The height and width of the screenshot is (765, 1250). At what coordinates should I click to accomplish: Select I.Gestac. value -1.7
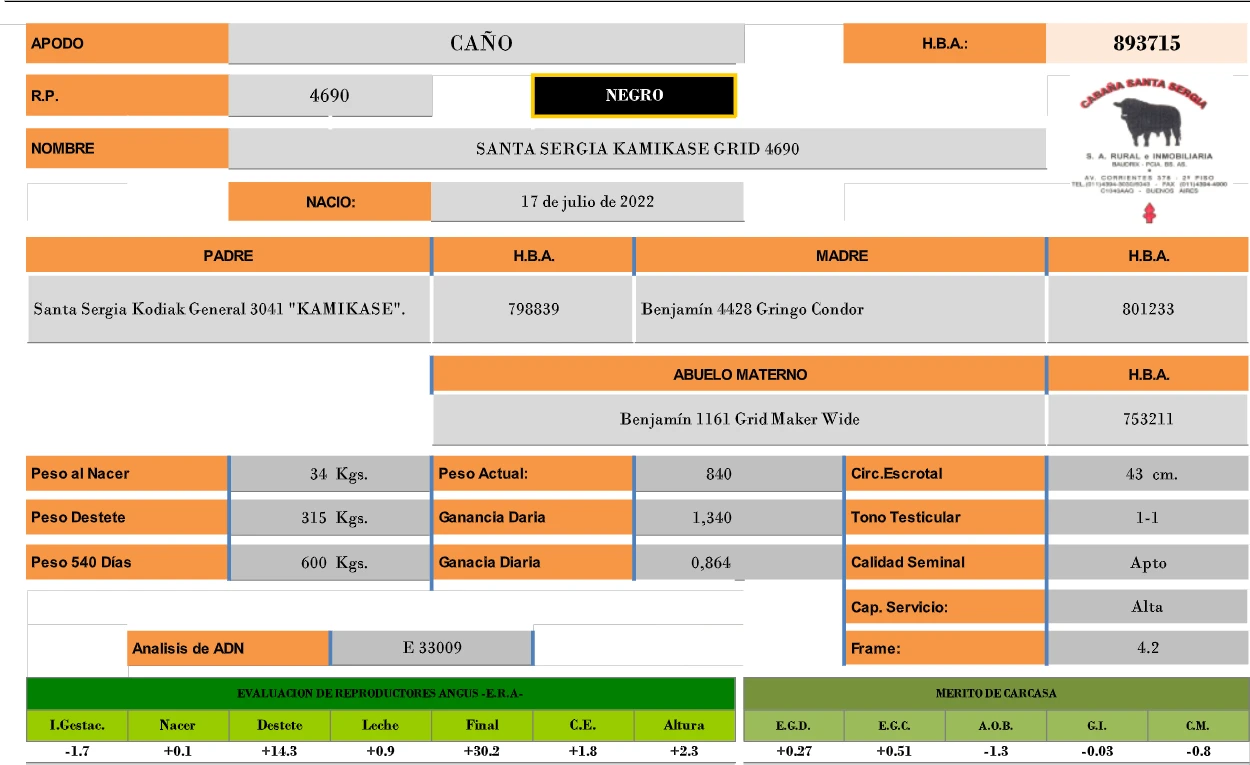click(77, 752)
